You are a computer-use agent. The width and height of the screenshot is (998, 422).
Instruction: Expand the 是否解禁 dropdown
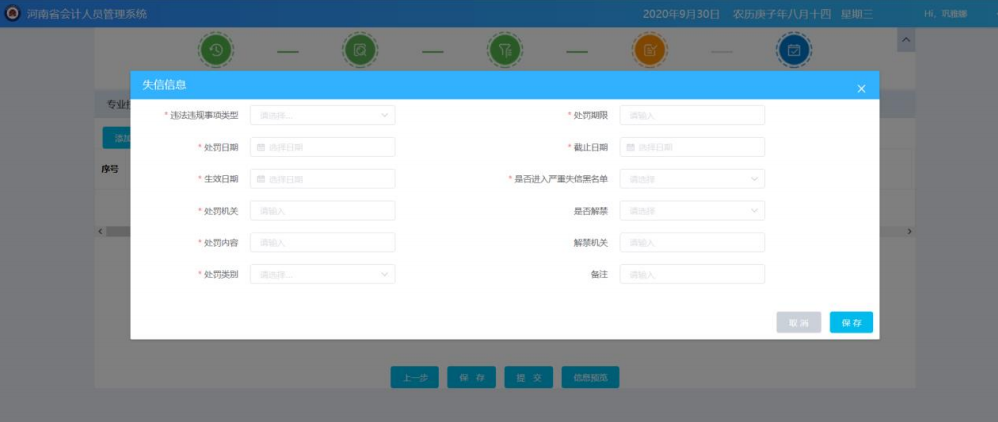click(692, 211)
